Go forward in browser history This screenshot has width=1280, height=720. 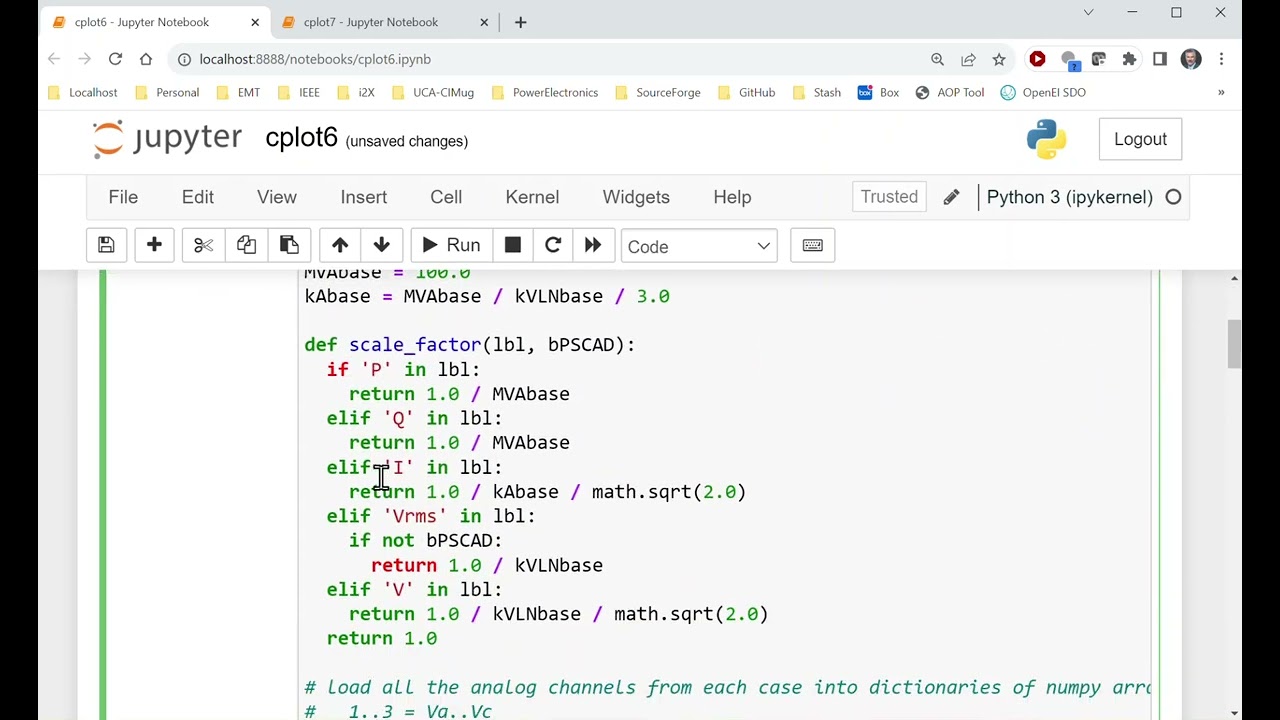tap(85, 59)
